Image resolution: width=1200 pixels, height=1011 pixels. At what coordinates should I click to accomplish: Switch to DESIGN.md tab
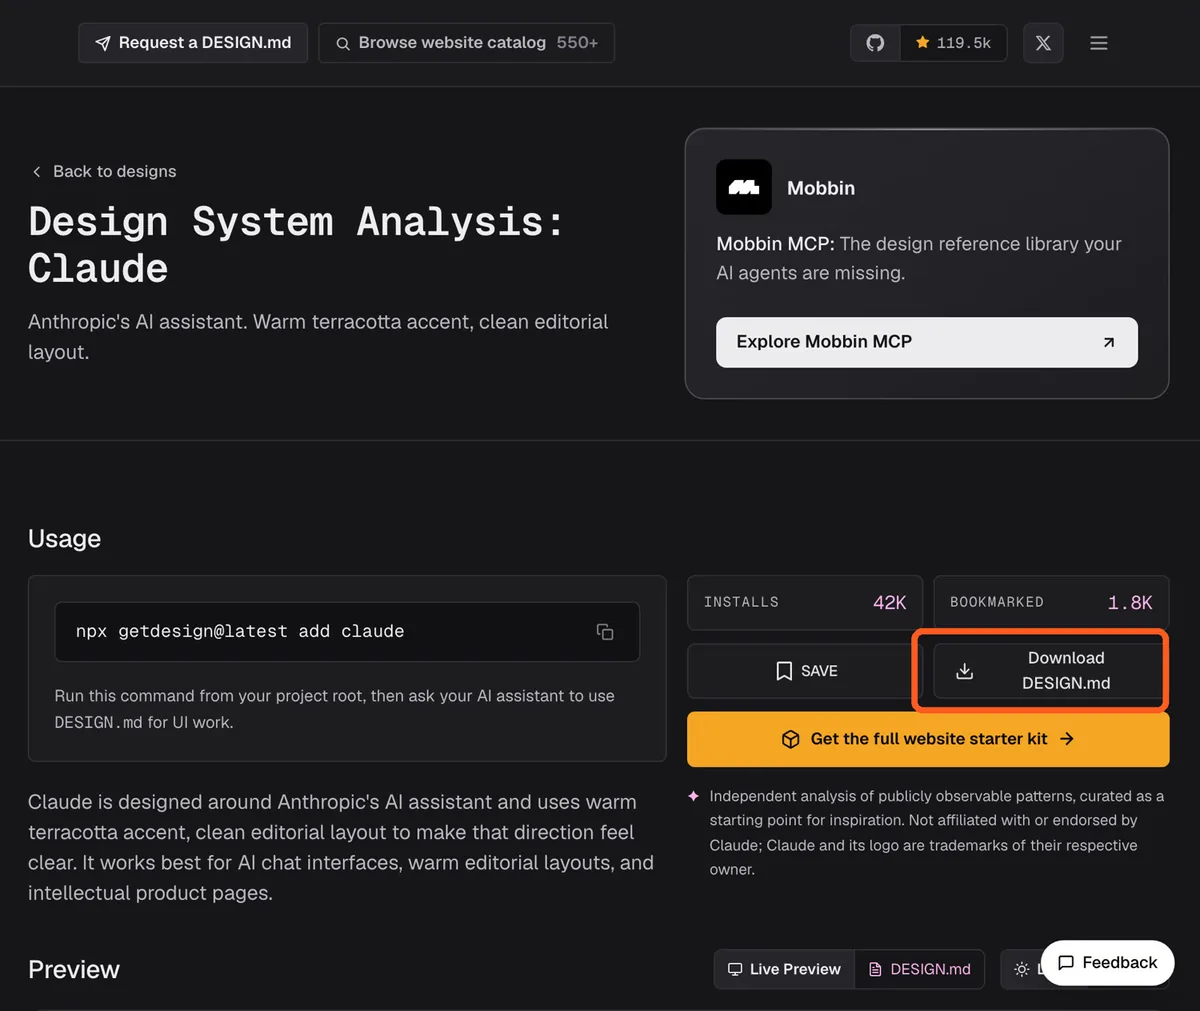pos(920,969)
